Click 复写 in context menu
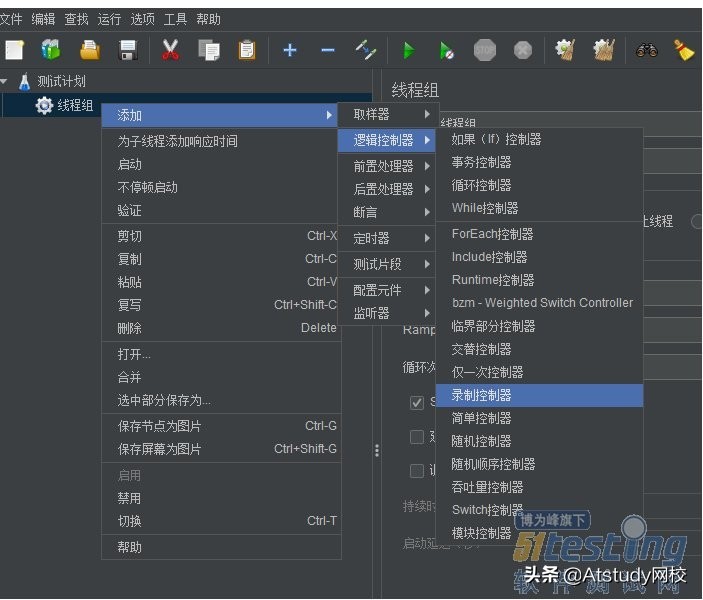 (220, 305)
